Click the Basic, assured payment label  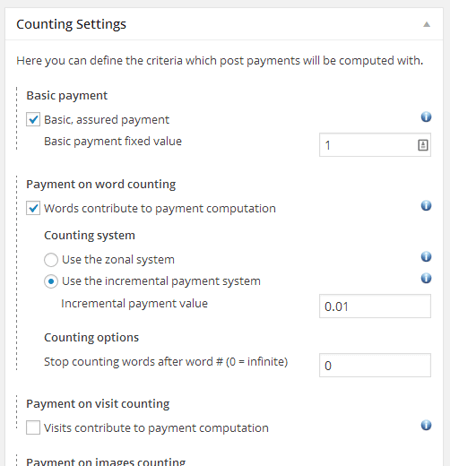click(107, 120)
